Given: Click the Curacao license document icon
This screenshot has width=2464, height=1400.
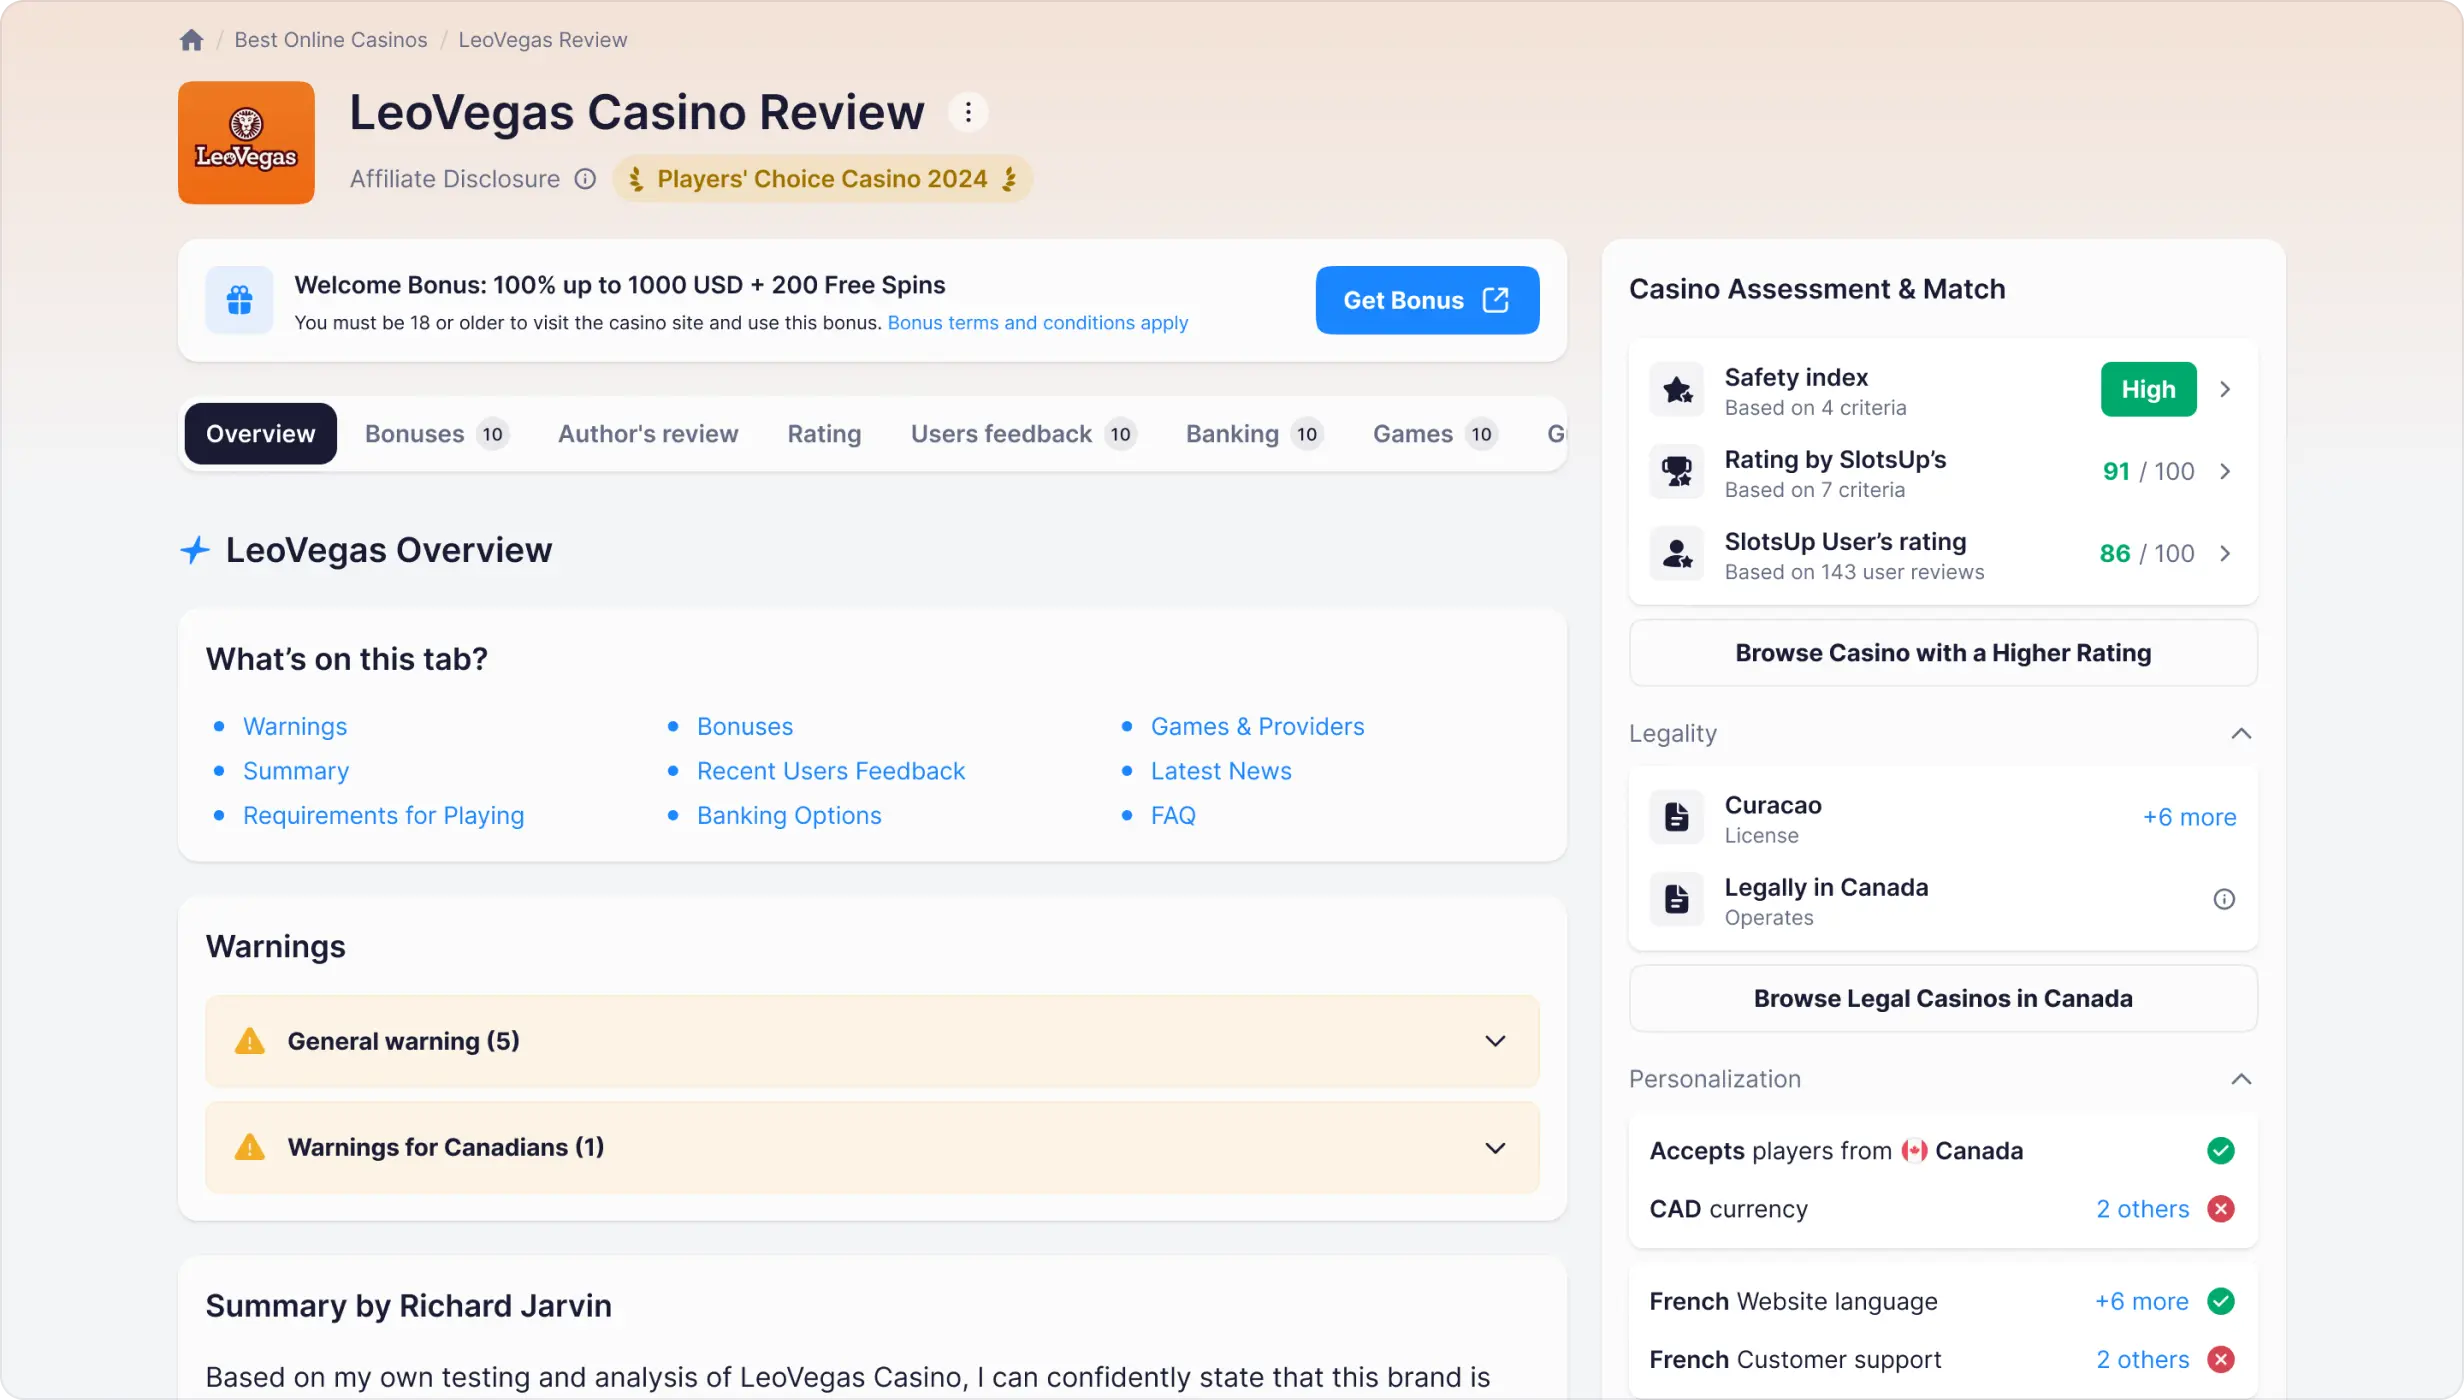Looking at the screenshot, I should pos(1676,816).
